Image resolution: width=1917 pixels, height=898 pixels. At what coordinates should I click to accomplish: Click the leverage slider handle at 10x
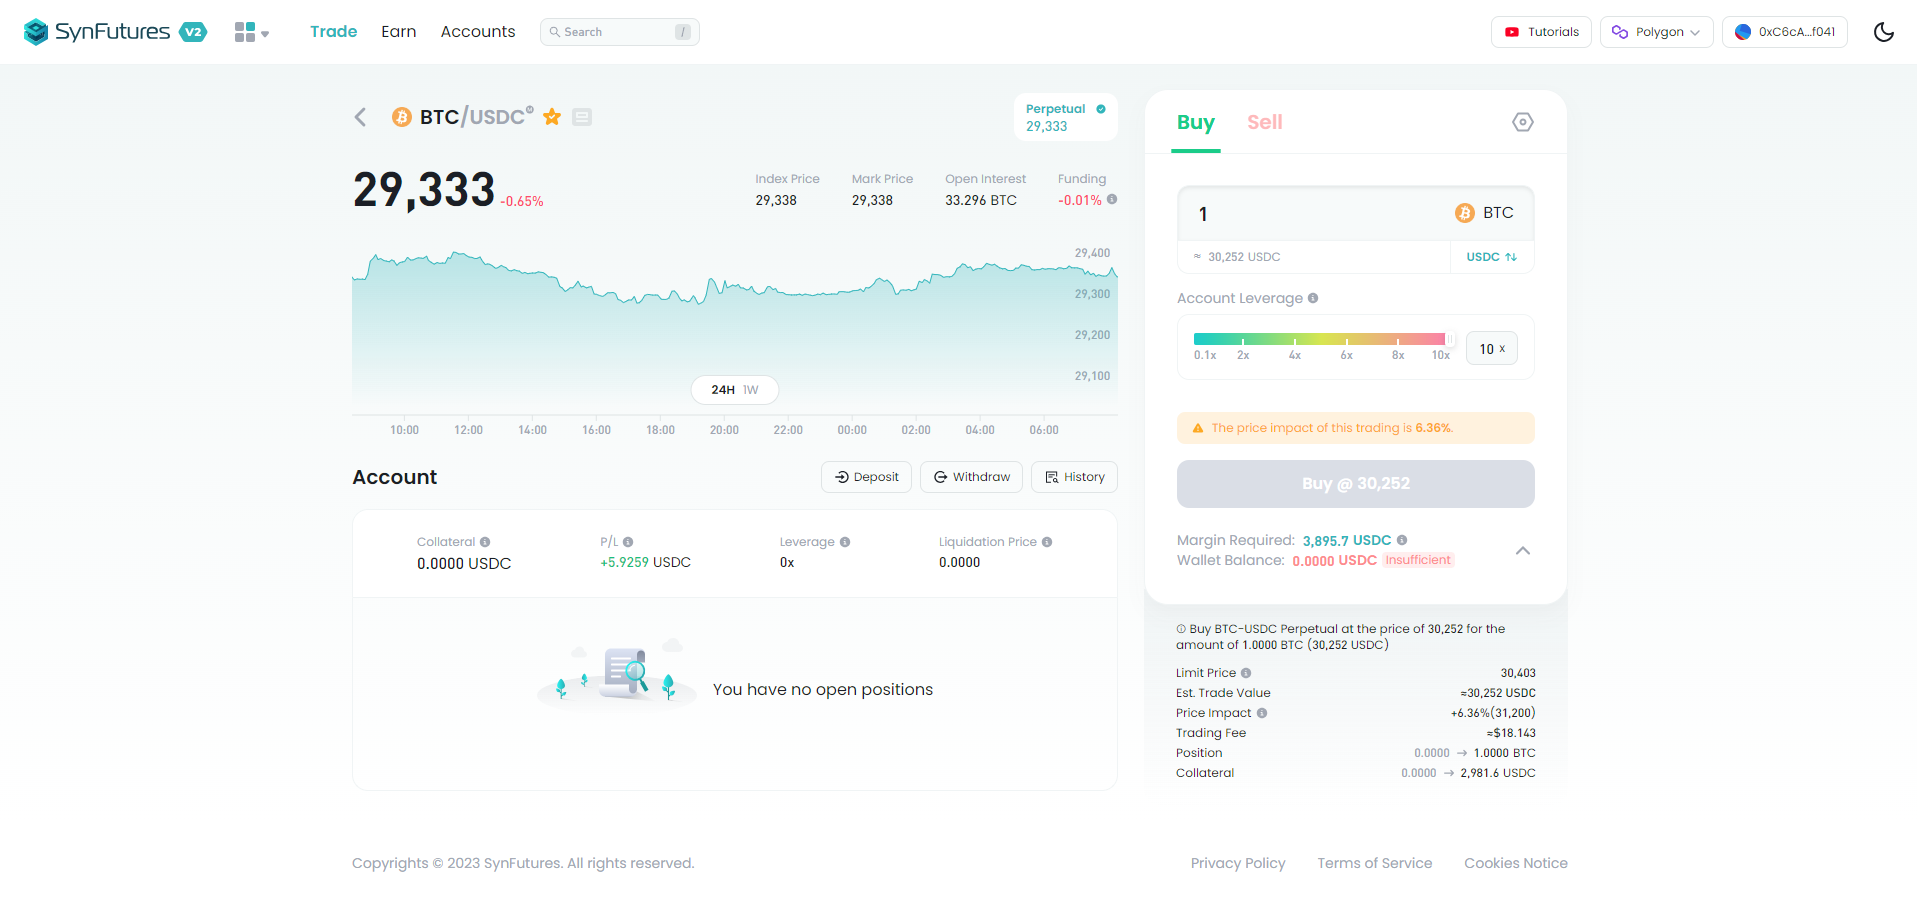tap(1449, 339)
